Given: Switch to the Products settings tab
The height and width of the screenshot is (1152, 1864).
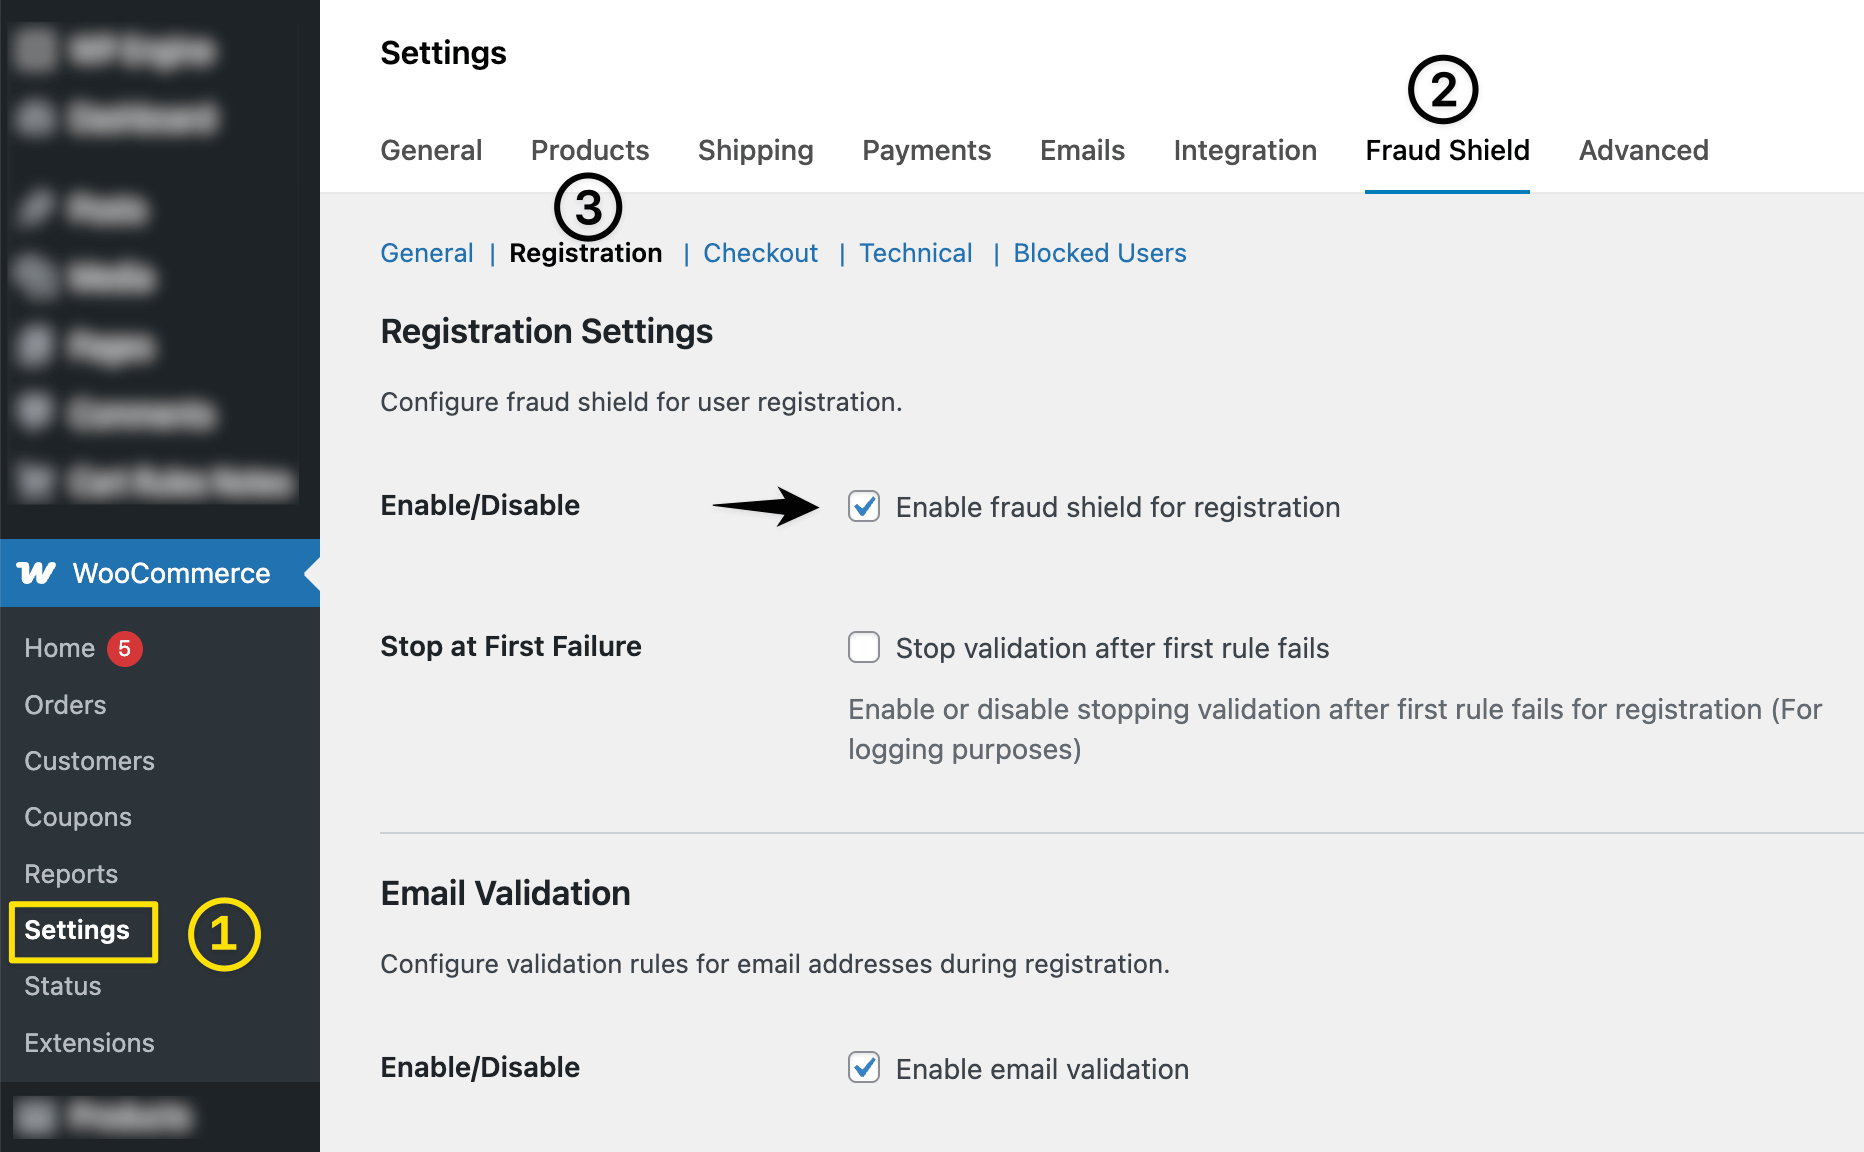Looking at the screenshot, I should tap(590, 150).
